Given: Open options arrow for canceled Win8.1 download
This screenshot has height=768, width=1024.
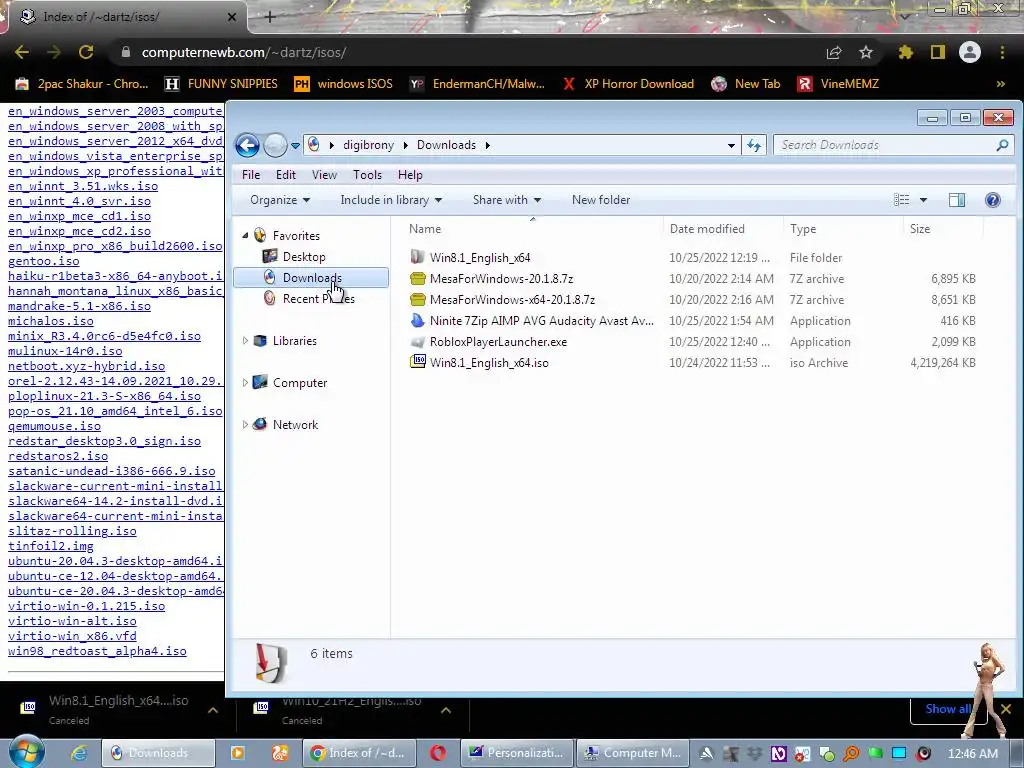Looking at the screenshot, I should [213, 711].
